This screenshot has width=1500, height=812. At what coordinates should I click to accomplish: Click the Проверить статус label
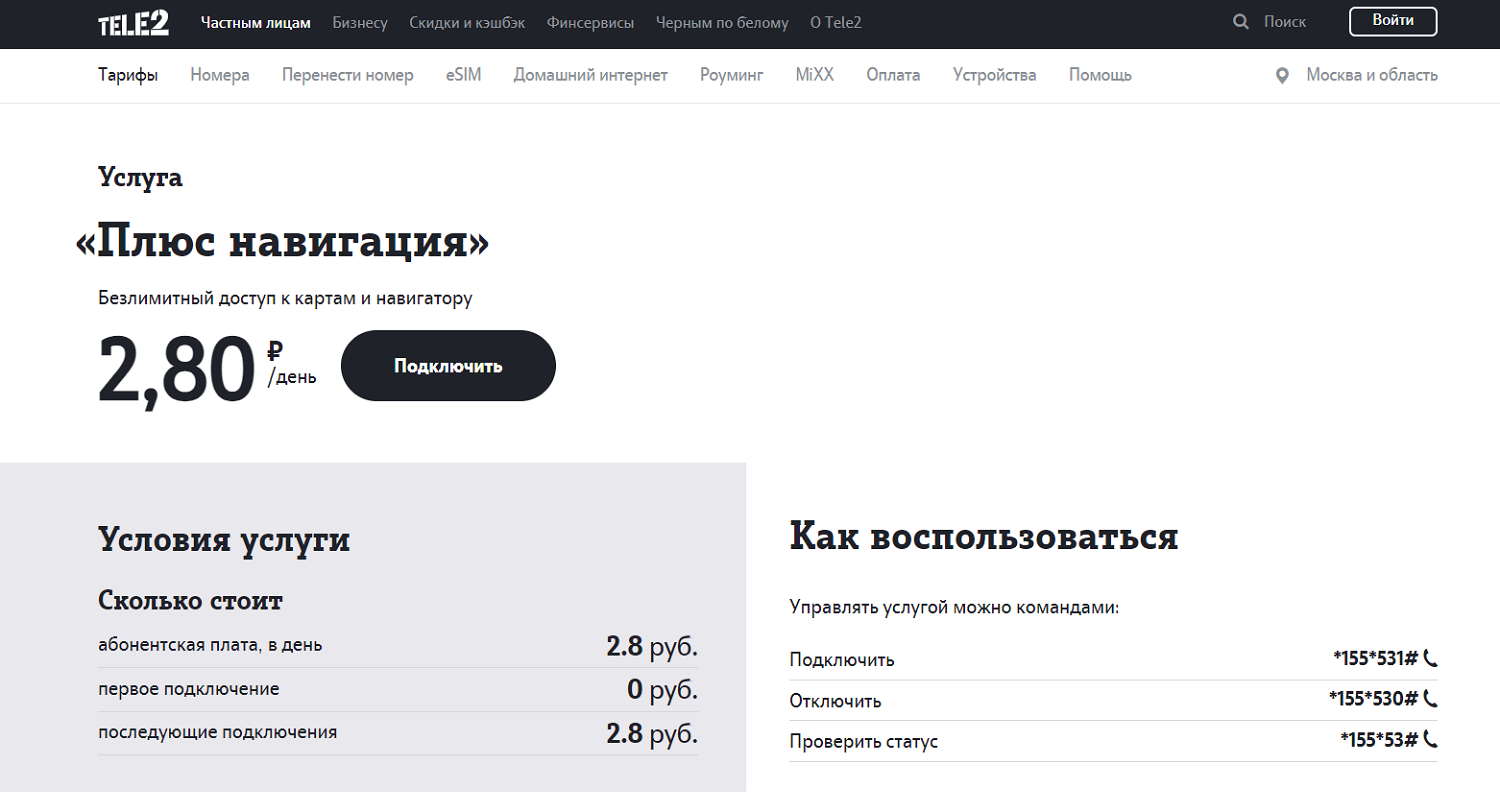pyautogui.click(x=864, y=742)
